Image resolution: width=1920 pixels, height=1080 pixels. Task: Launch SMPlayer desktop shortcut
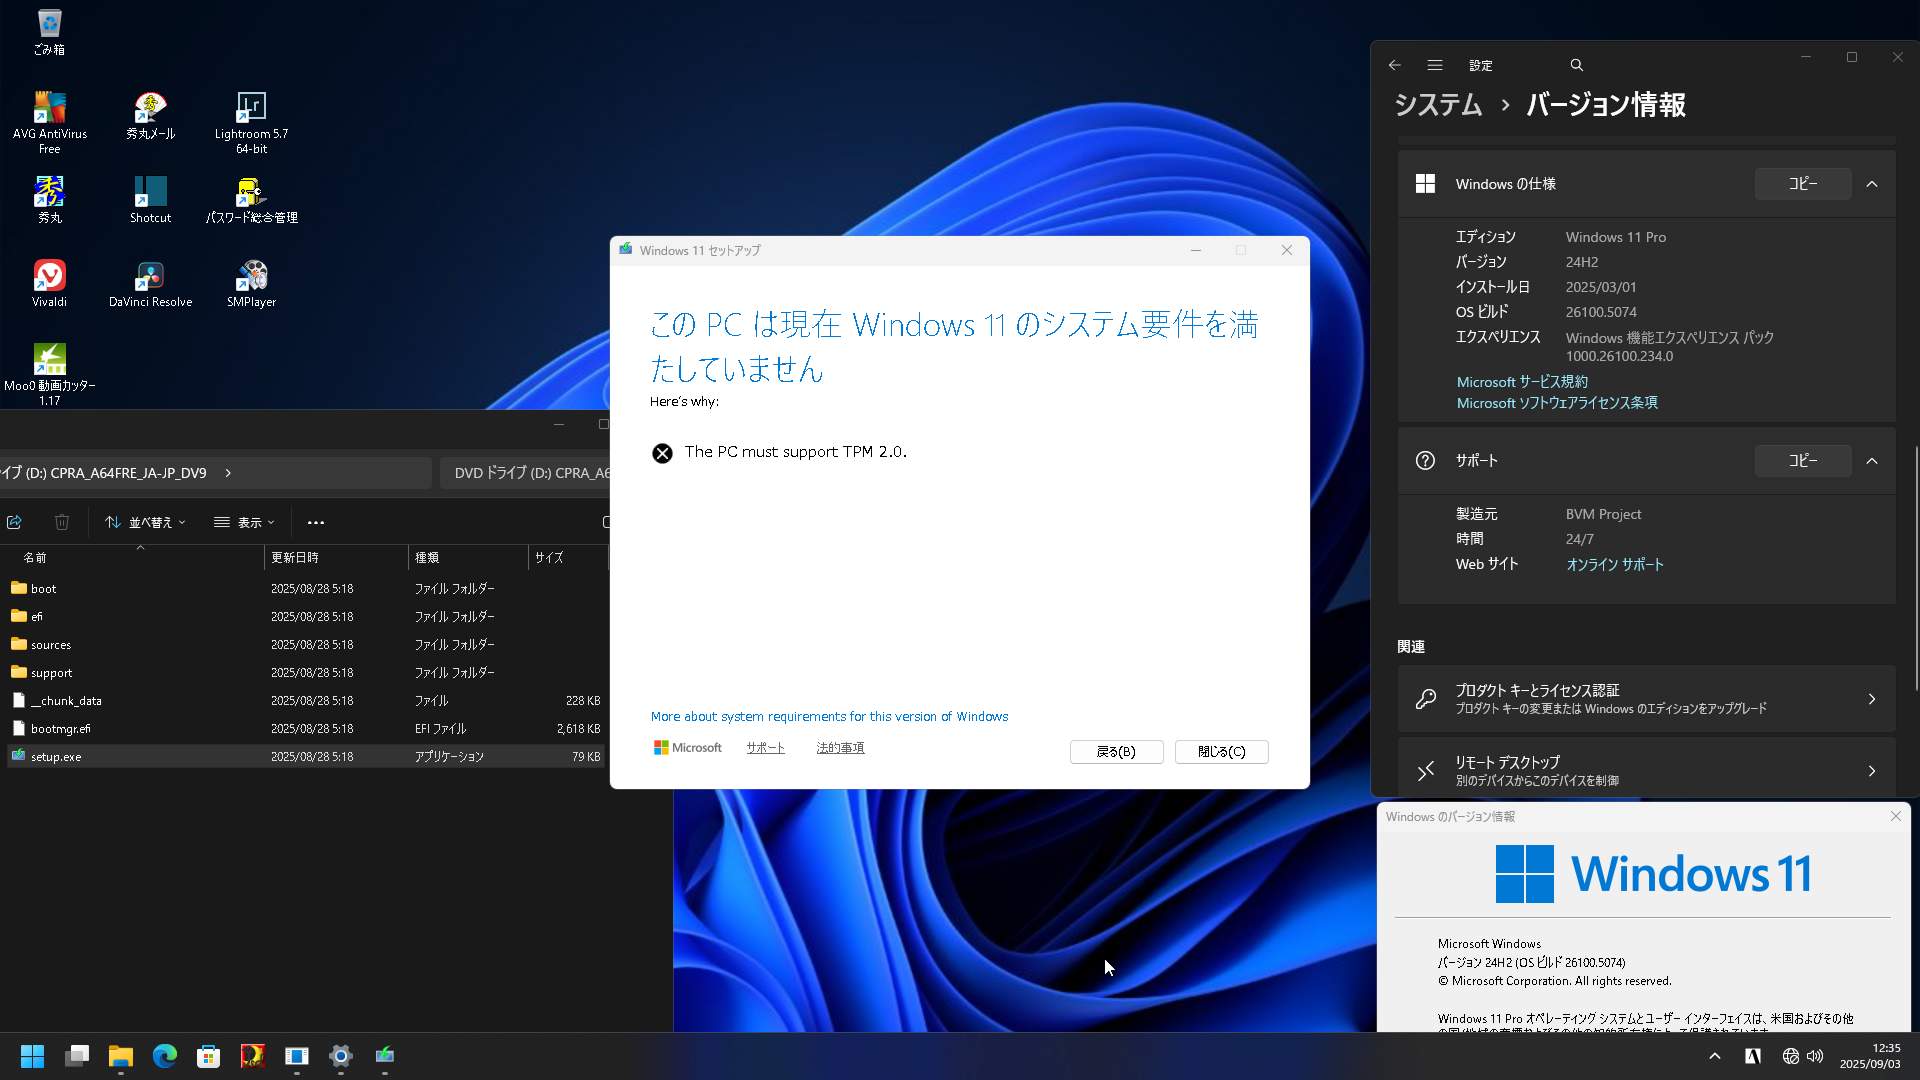pyautogui.click(x=251, y=283)
